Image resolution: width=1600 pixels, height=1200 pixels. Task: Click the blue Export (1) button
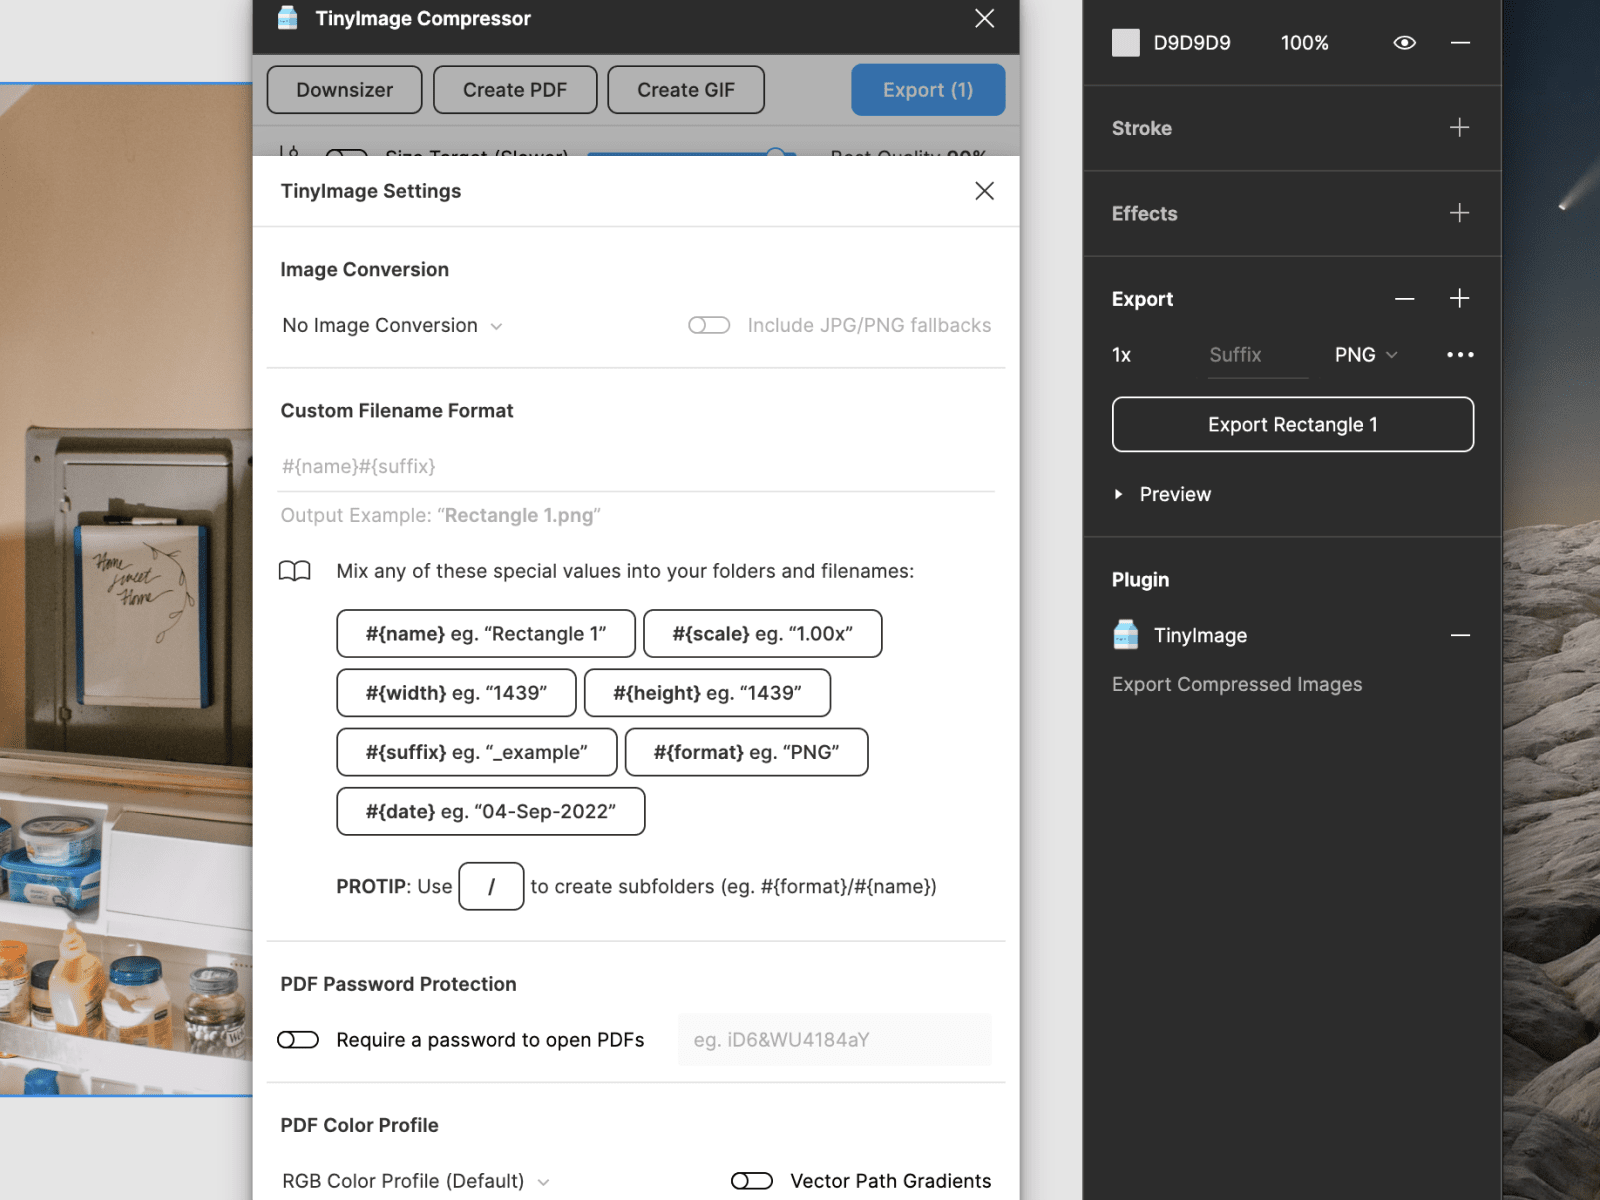point(927,89)
